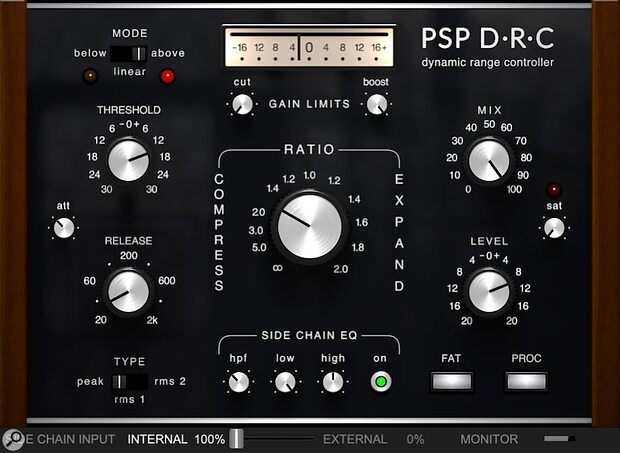The height and width of the screenshot is (453, 620).
Task: Flip the MODE below/above switch
Action: coord(129,54)
